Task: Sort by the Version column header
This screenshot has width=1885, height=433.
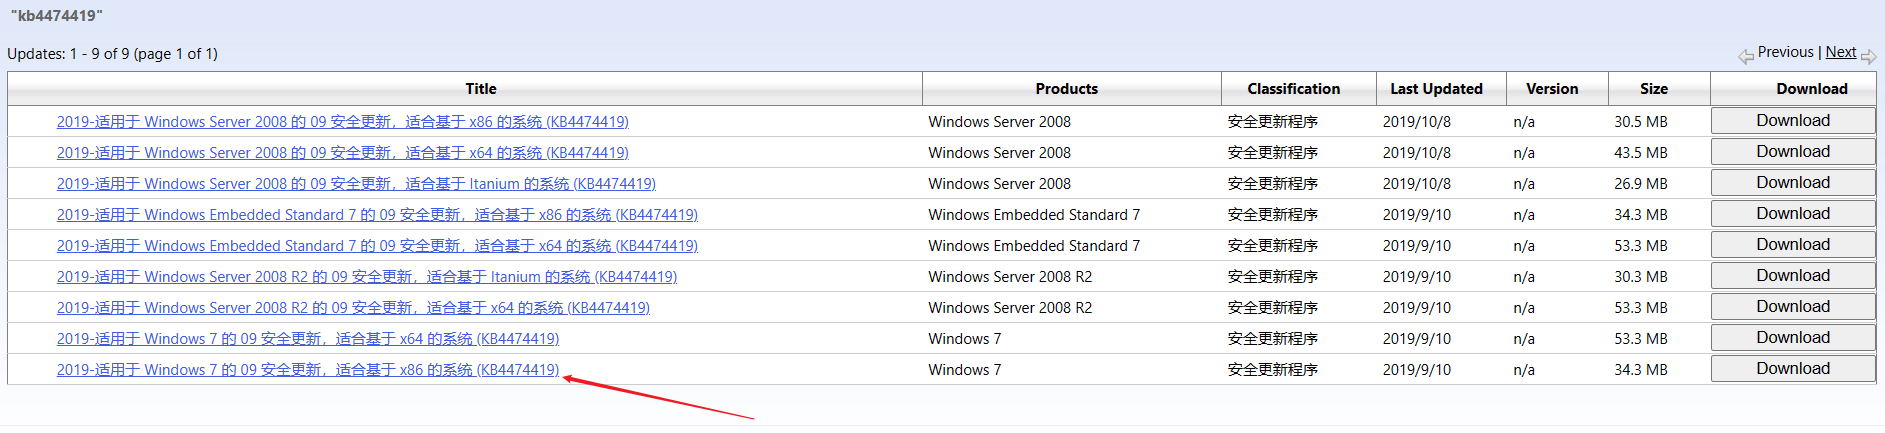Action: point(1552,89)
